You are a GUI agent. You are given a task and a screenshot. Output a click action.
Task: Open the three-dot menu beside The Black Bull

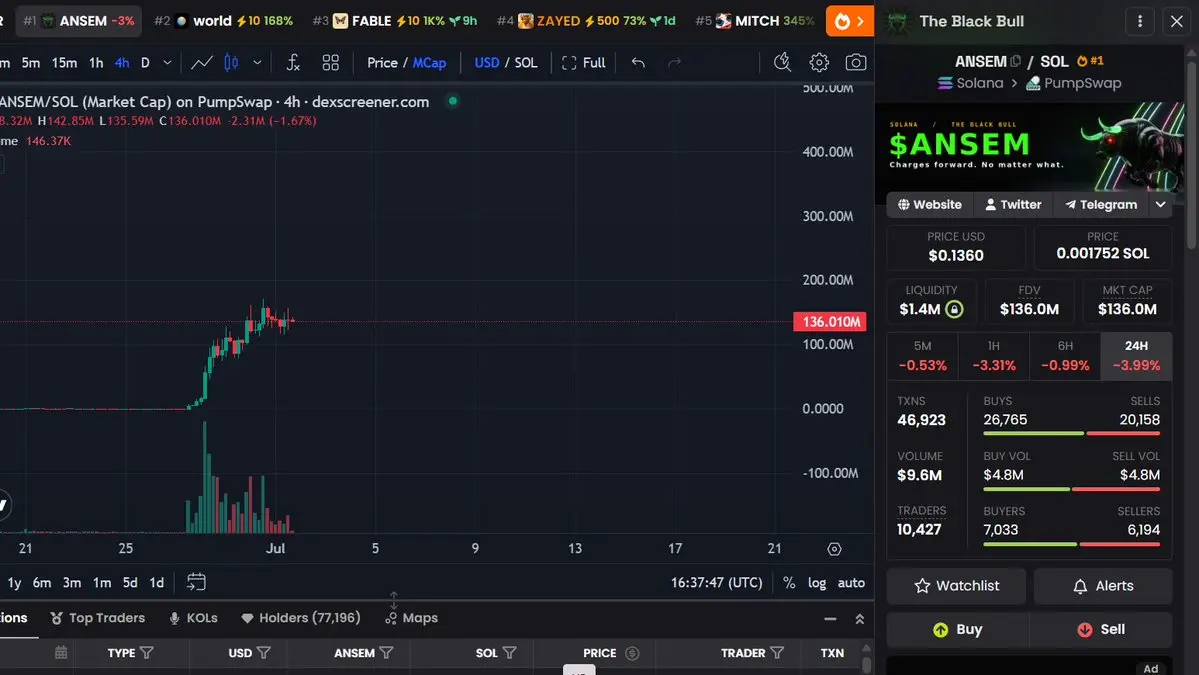pos(1139,21)
